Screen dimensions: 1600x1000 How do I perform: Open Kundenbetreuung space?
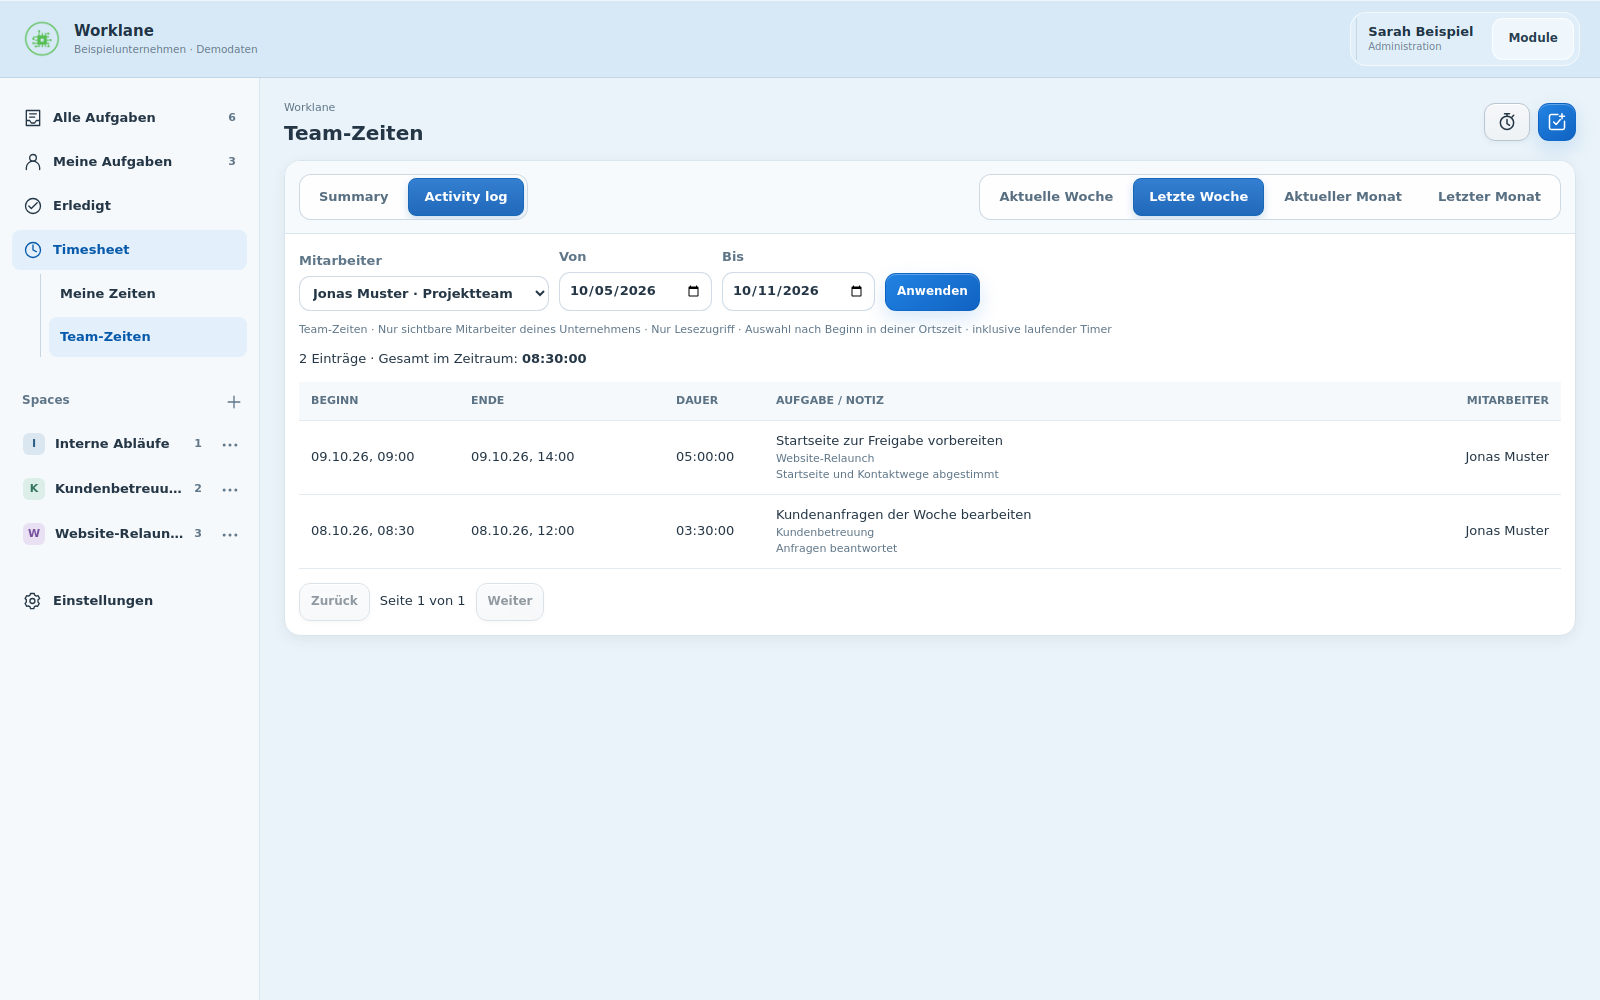tap(118, 489)
